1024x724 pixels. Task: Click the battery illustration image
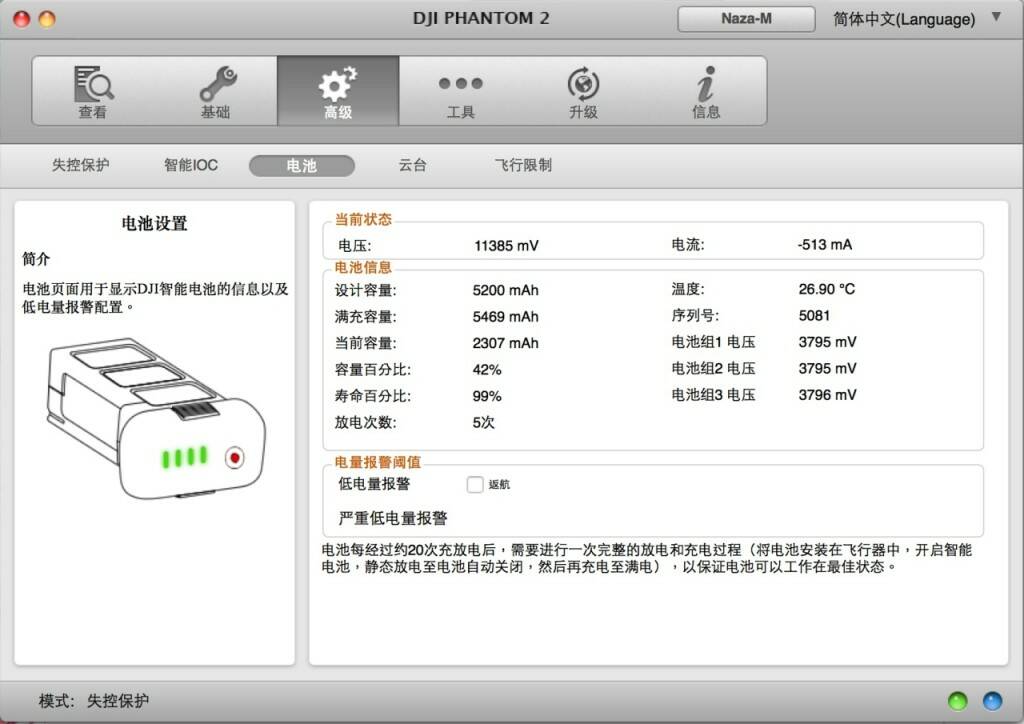155,418
